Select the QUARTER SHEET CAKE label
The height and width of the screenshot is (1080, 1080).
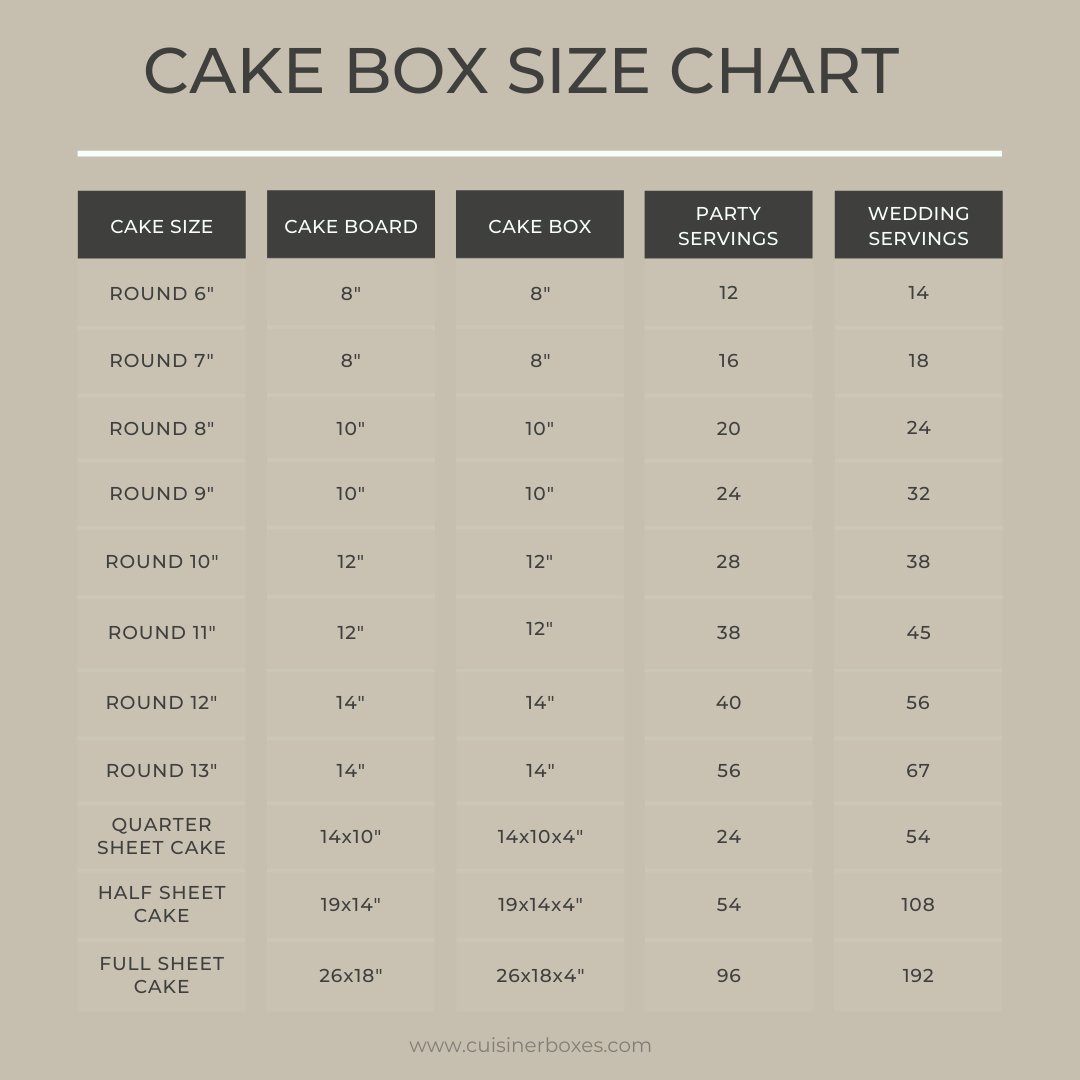pyautogui.click(x=162, y=835)
